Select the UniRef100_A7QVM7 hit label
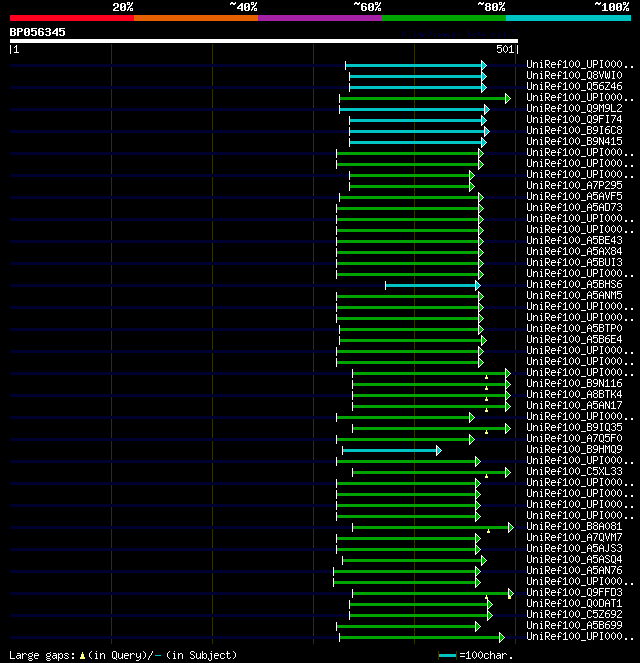The height and width of the screenshot is (663, 640). 574,537
